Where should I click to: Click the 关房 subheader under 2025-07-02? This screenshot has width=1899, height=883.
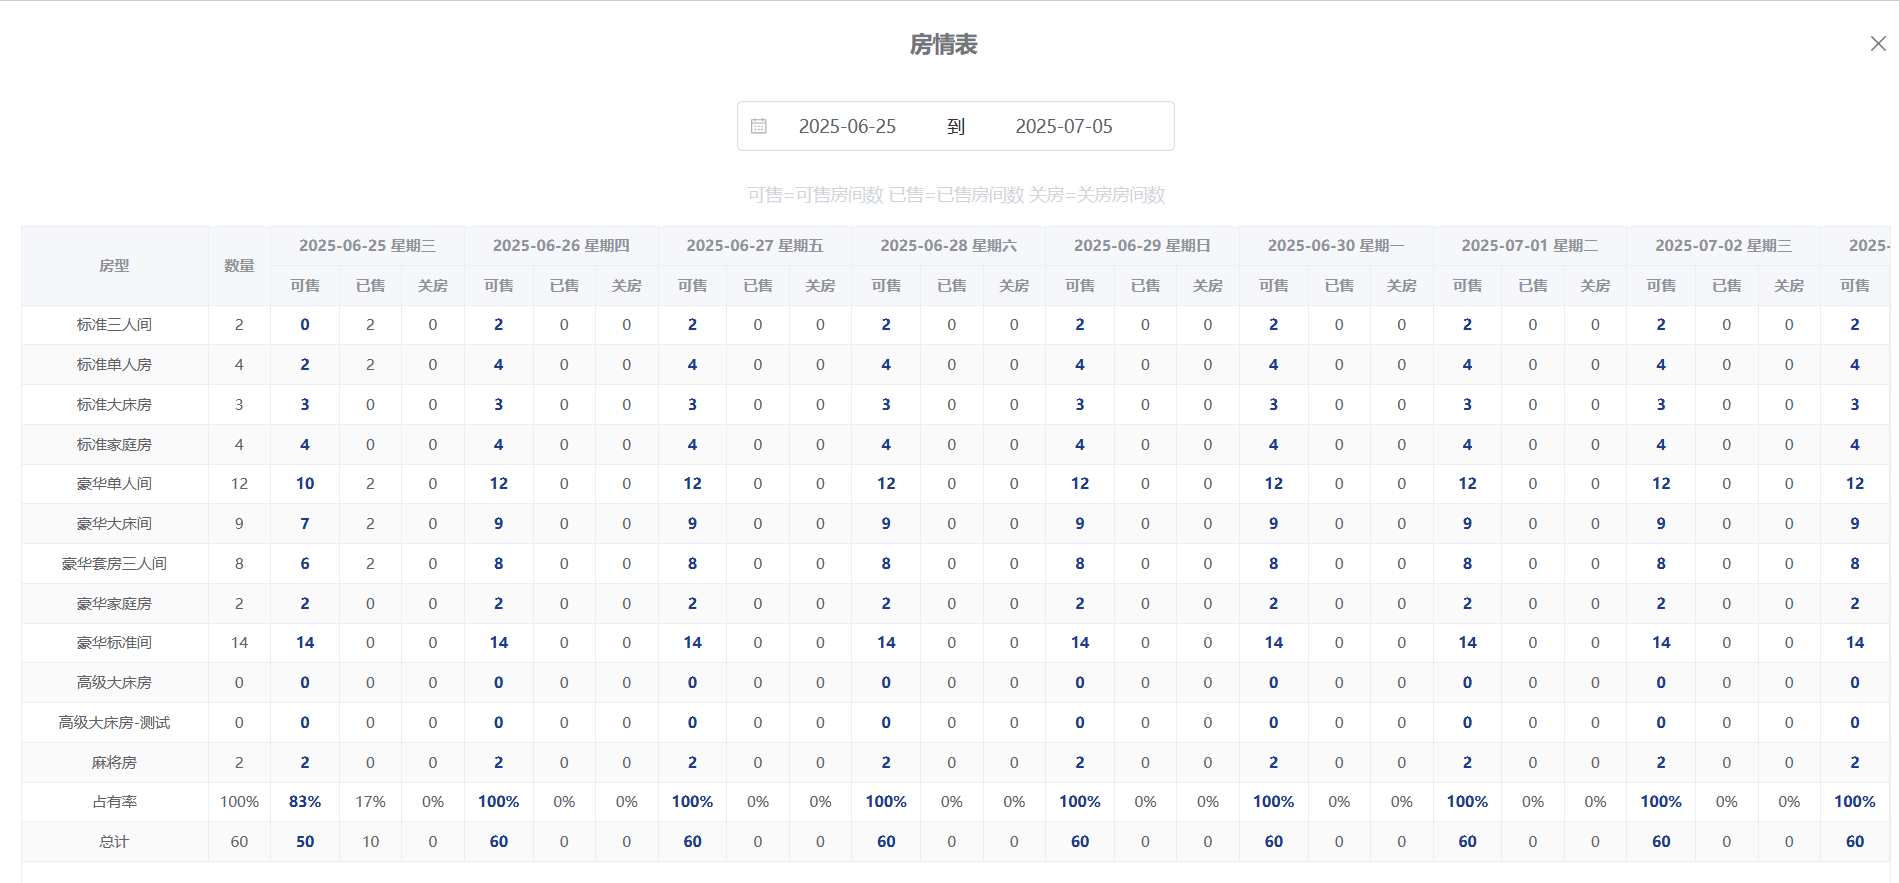1789,286
